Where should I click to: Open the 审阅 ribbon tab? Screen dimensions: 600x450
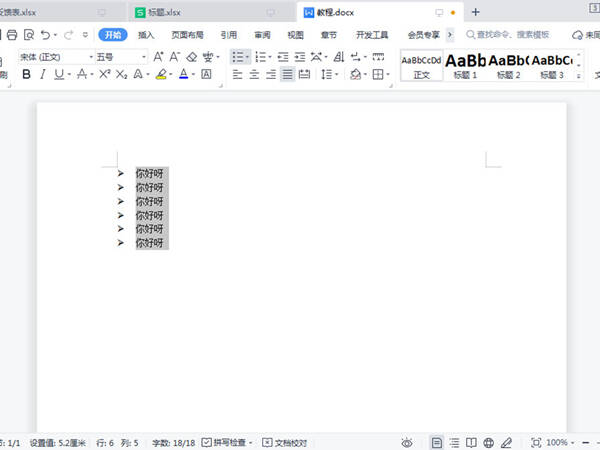point(262,35)
